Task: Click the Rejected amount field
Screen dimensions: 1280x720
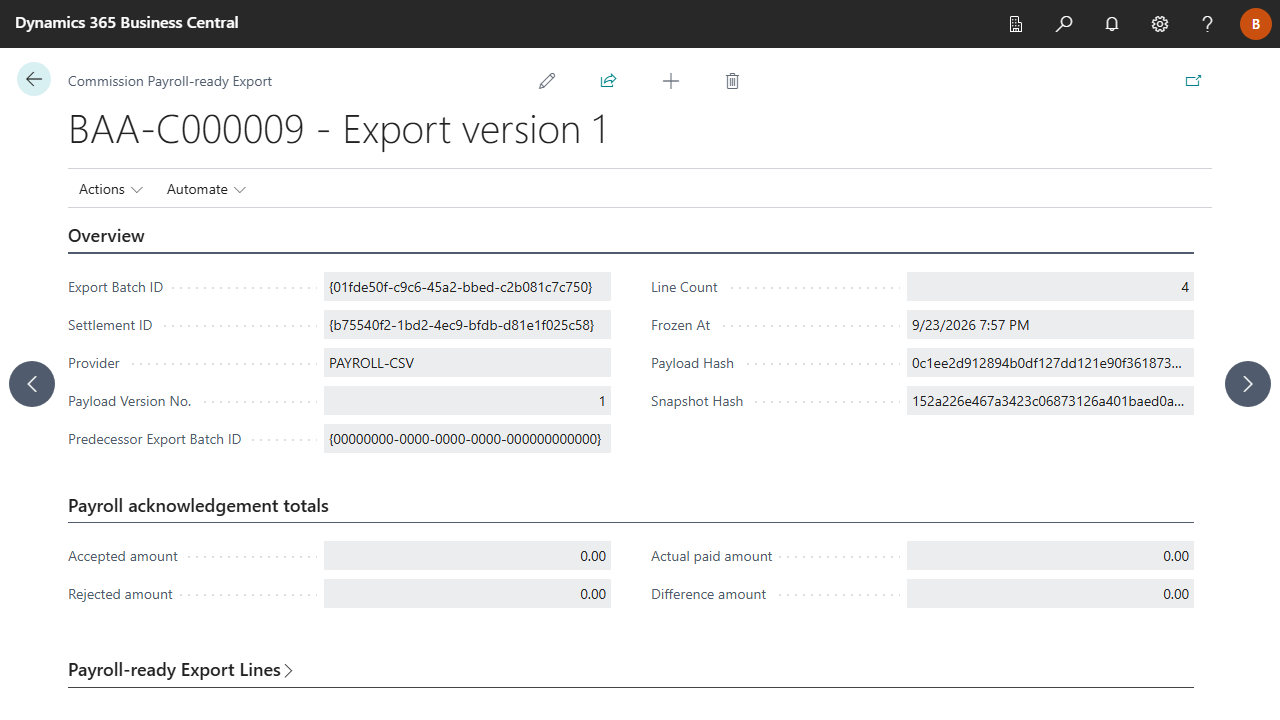Action: pyautogui.click(x=467, y=594)
